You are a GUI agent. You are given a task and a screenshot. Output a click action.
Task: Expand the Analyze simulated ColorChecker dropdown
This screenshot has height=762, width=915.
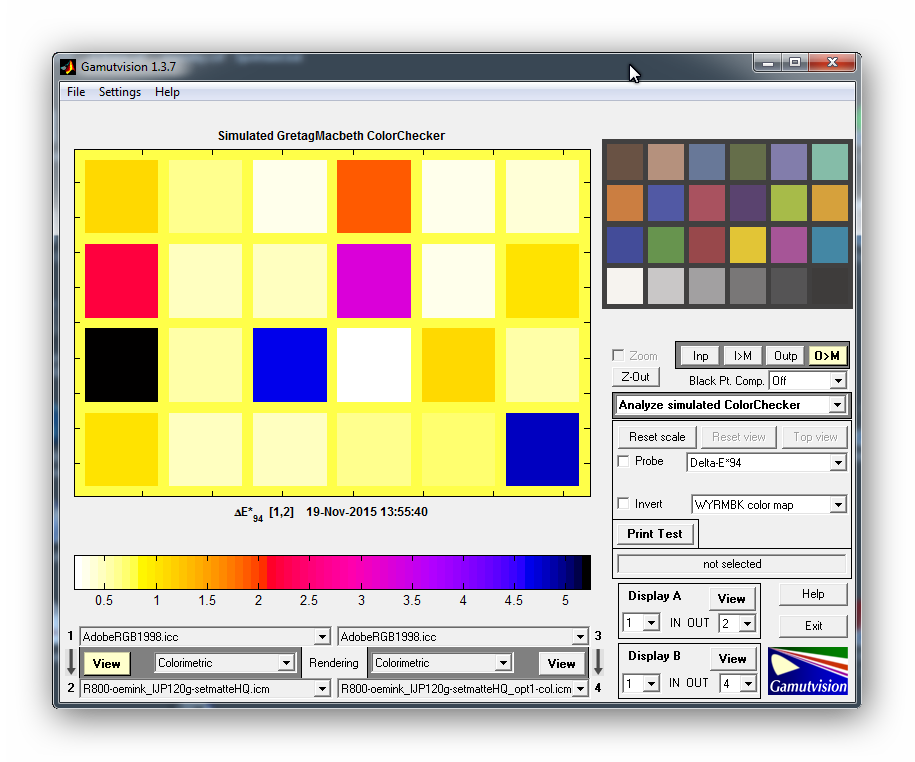tap(836, 405)
